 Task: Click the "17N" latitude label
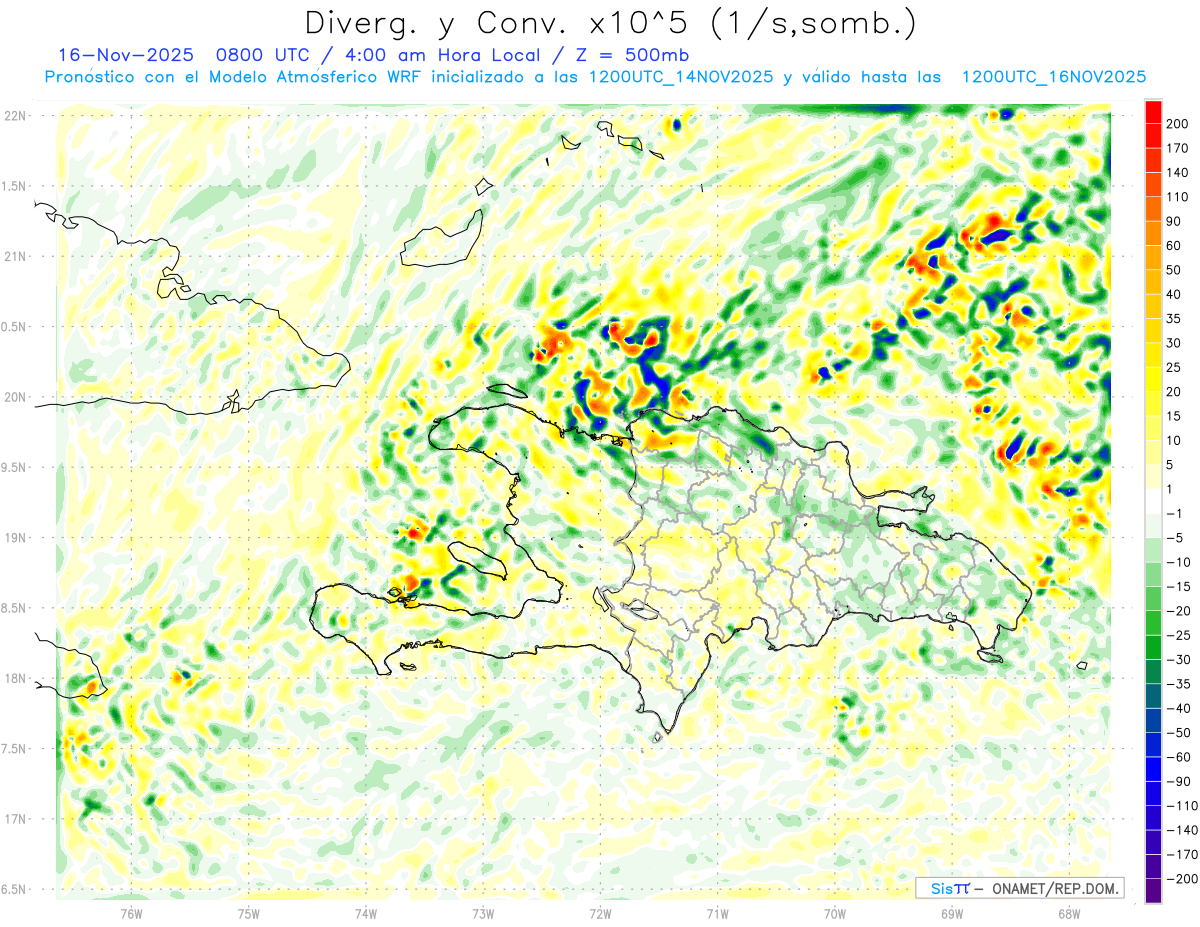(14, 820)
